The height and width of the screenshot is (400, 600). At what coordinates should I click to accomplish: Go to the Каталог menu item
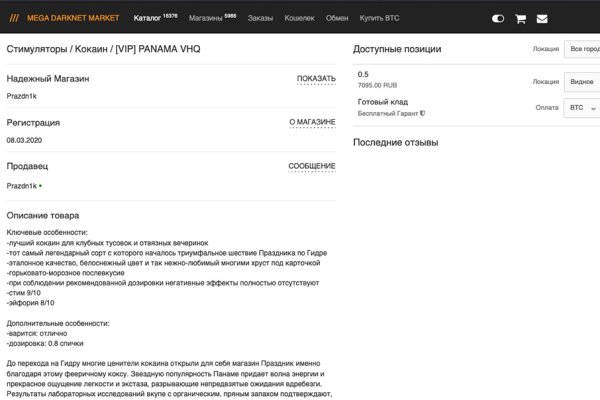coord(155,17)
